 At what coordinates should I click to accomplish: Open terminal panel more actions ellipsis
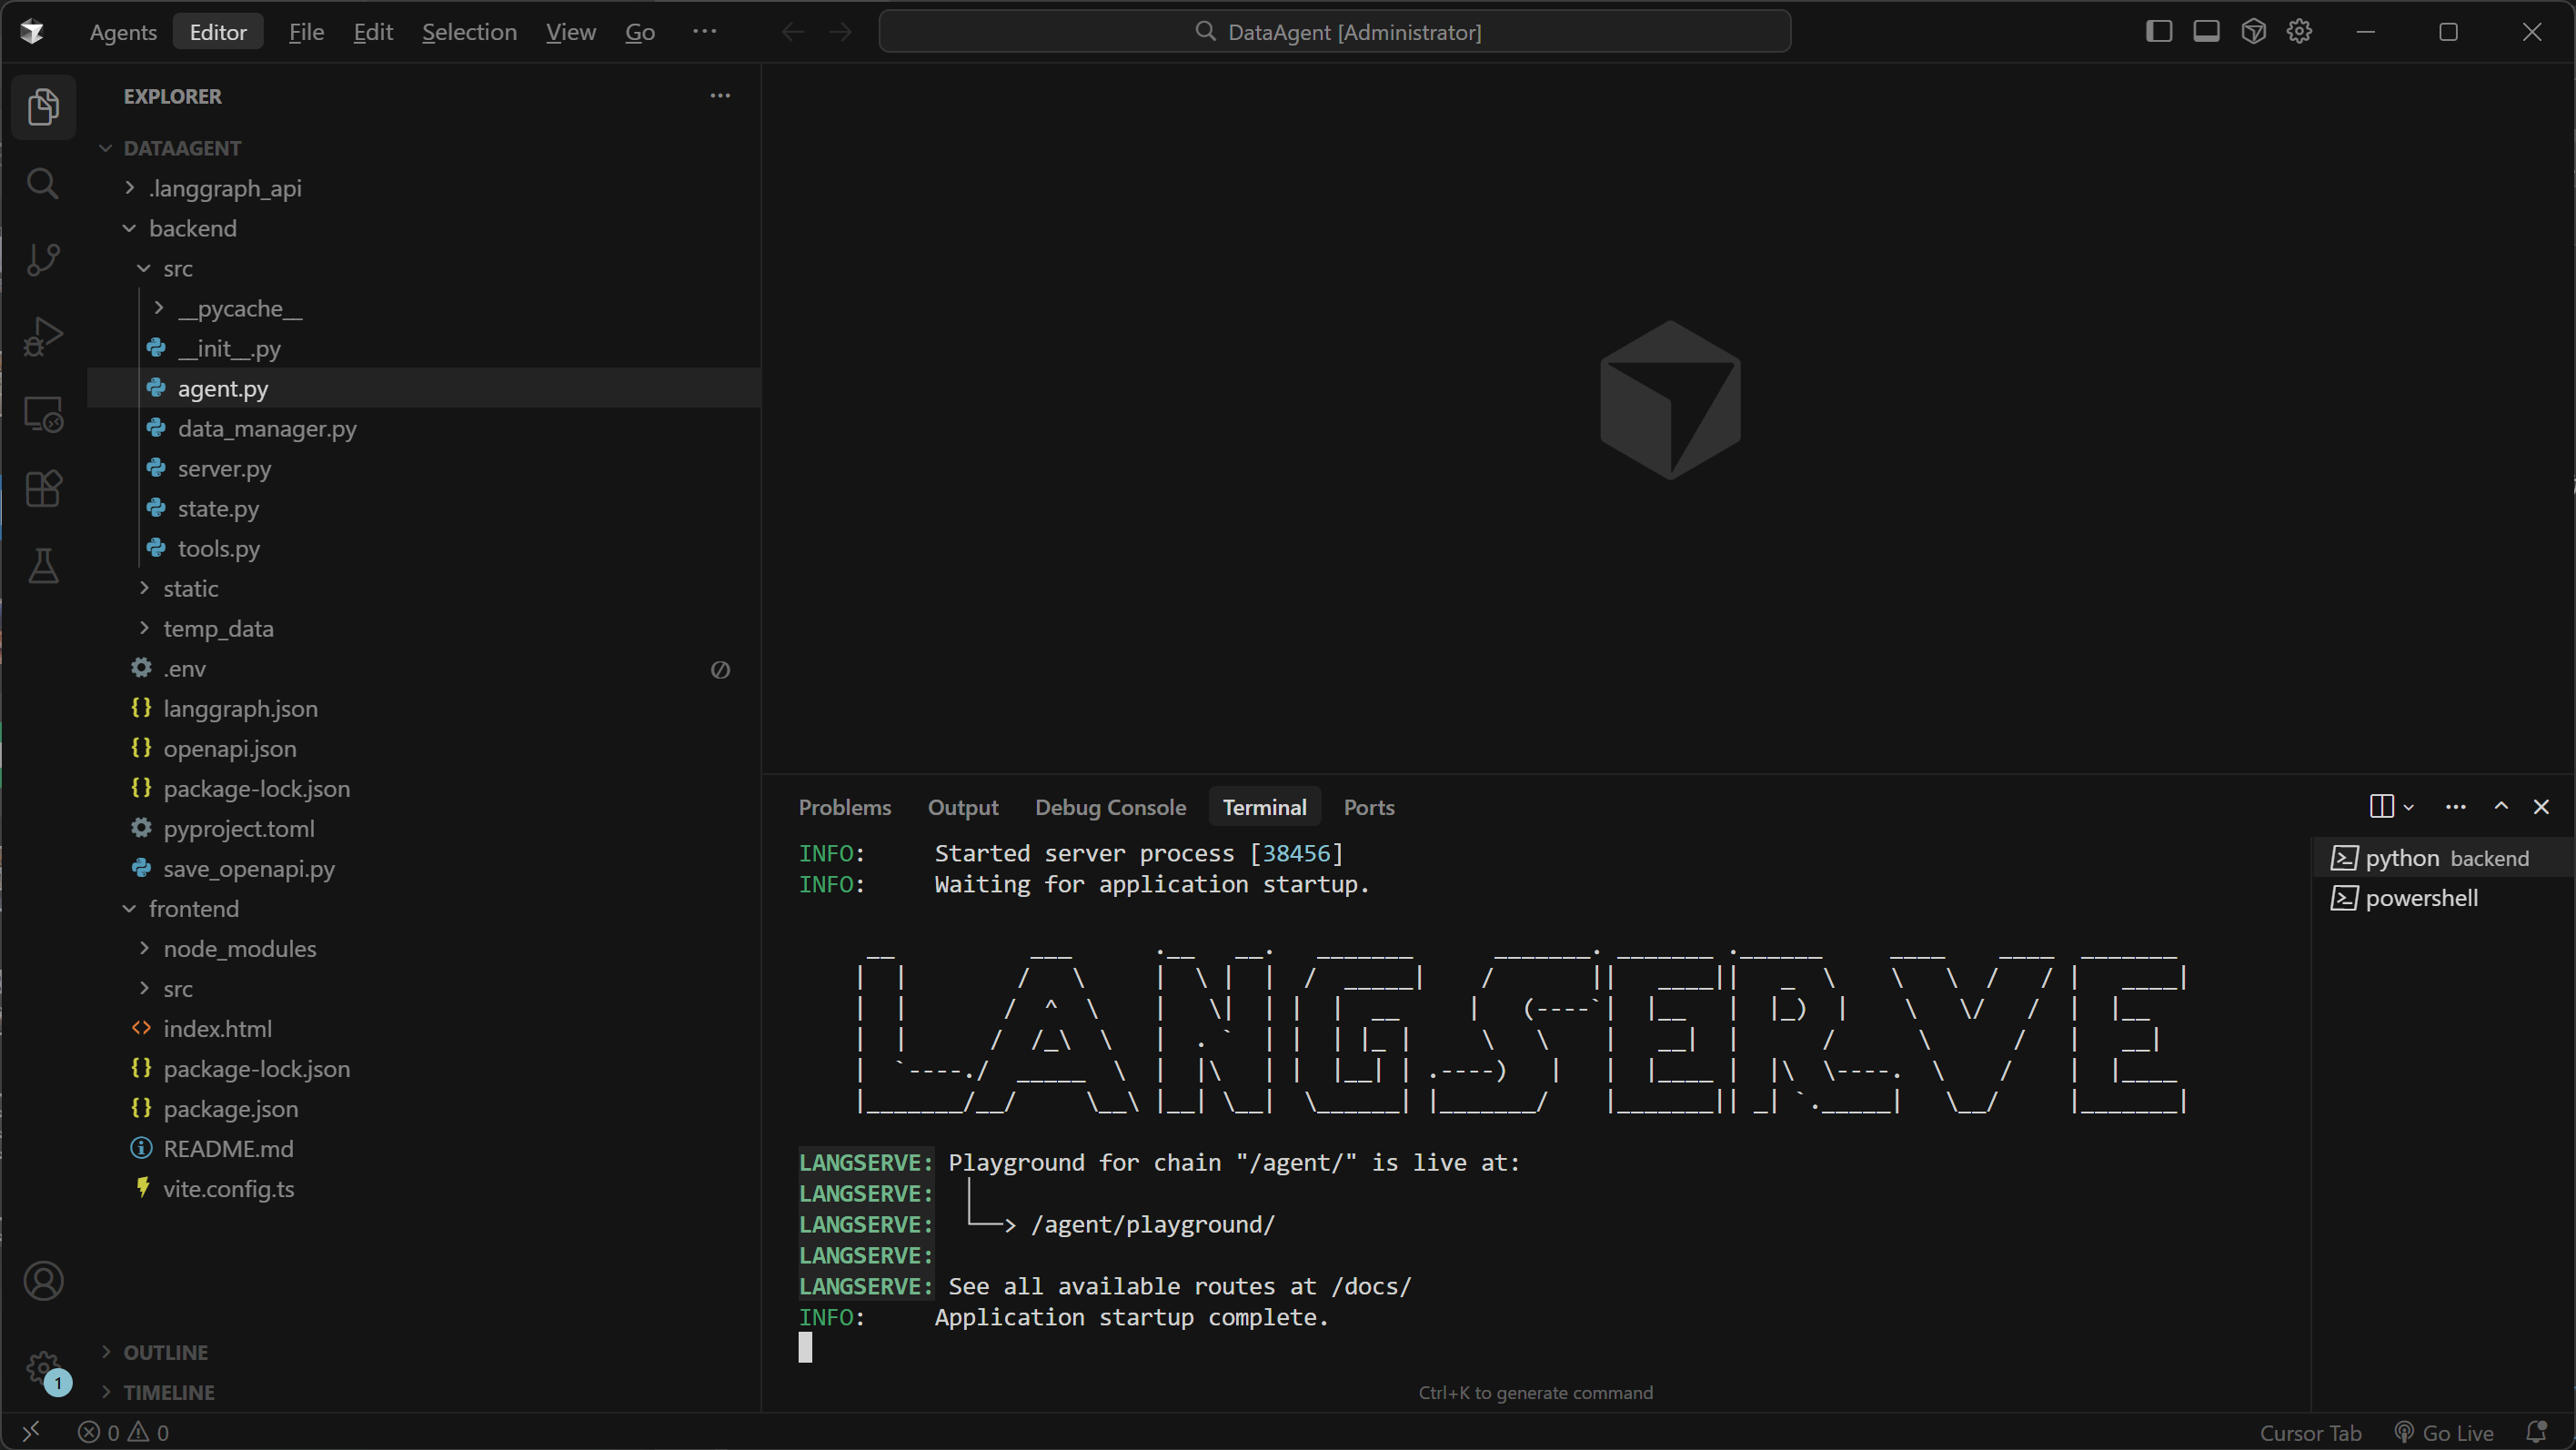2455,806
